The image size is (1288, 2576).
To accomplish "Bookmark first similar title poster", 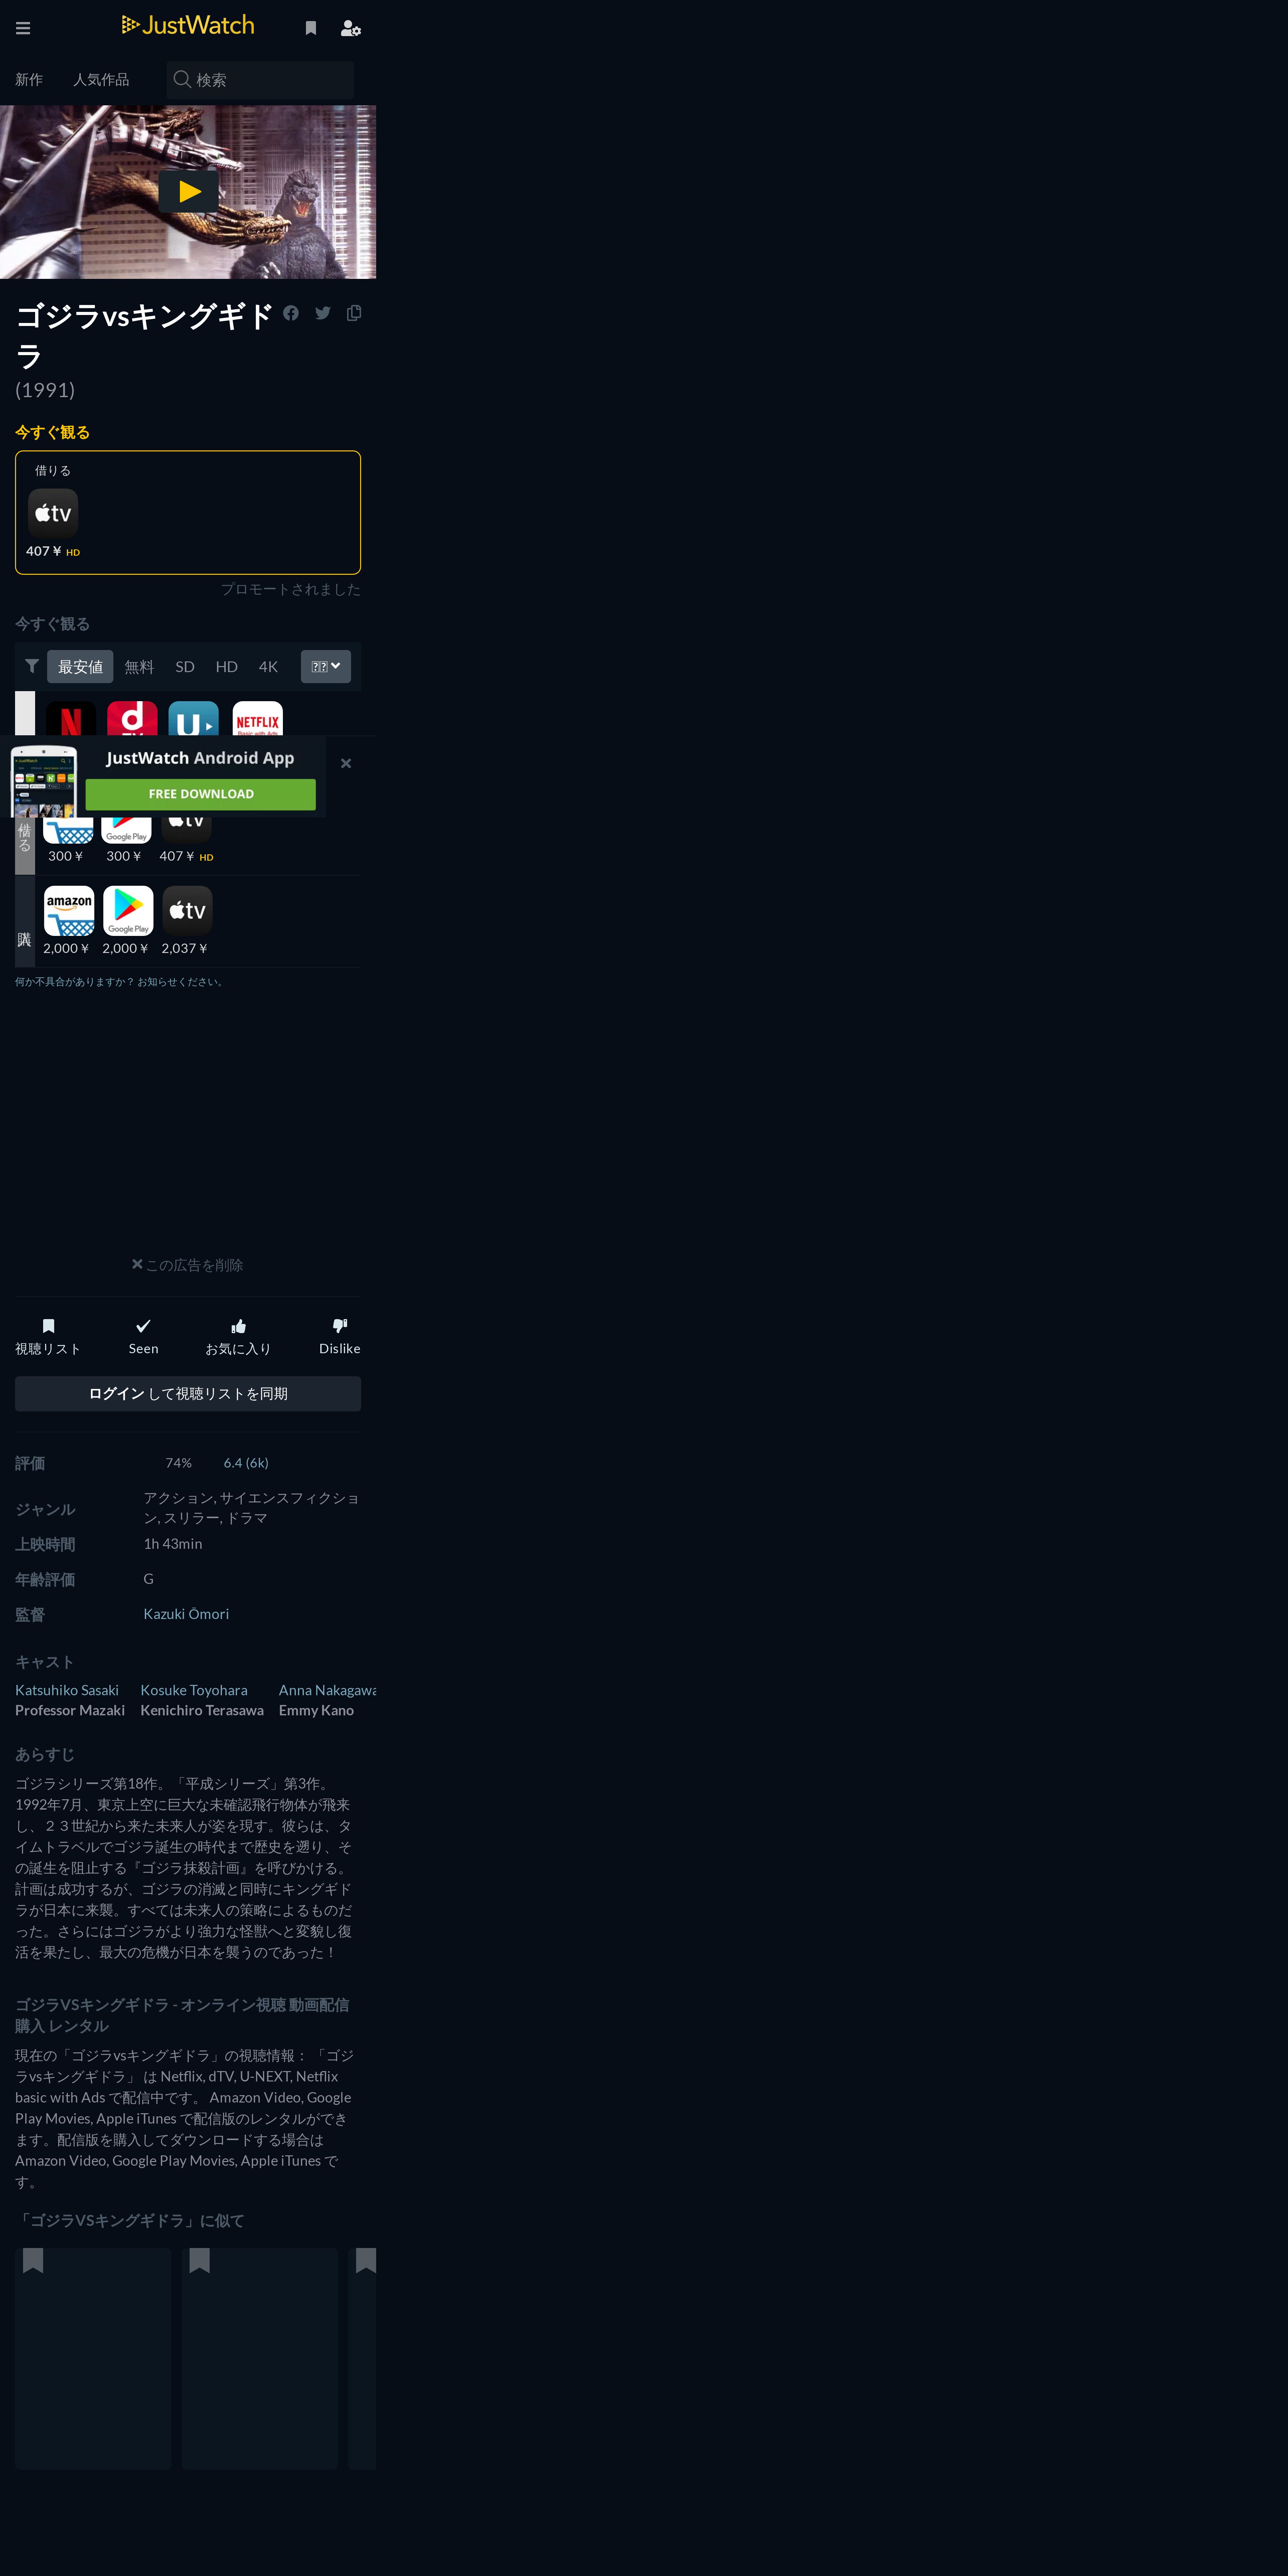I will 33,2261.
